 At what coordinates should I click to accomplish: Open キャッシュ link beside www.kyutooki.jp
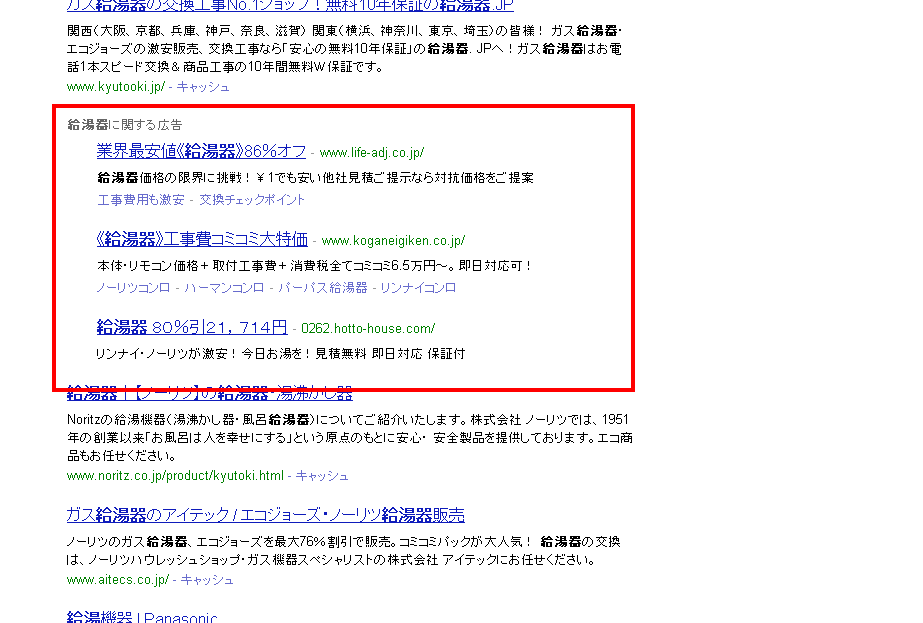pos(203,87)
